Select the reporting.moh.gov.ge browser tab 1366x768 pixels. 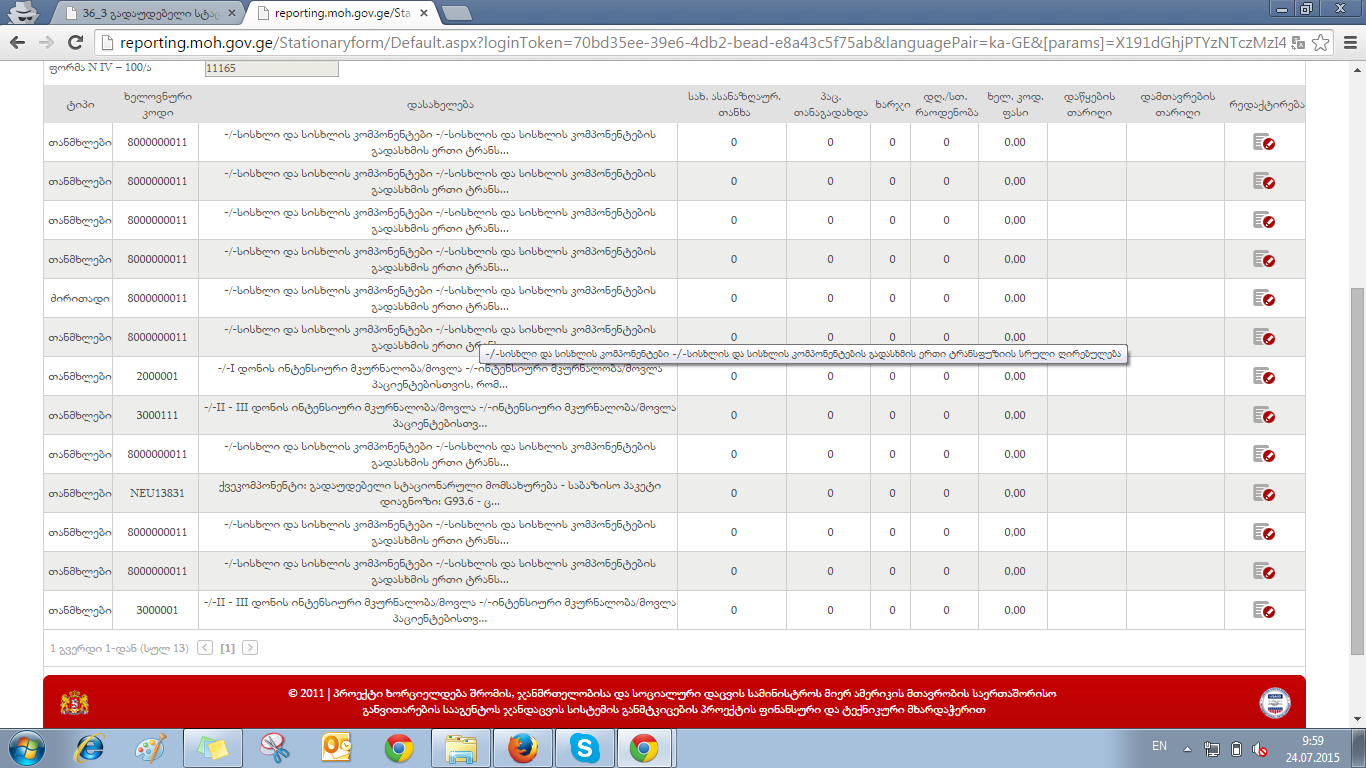(340, 13)
